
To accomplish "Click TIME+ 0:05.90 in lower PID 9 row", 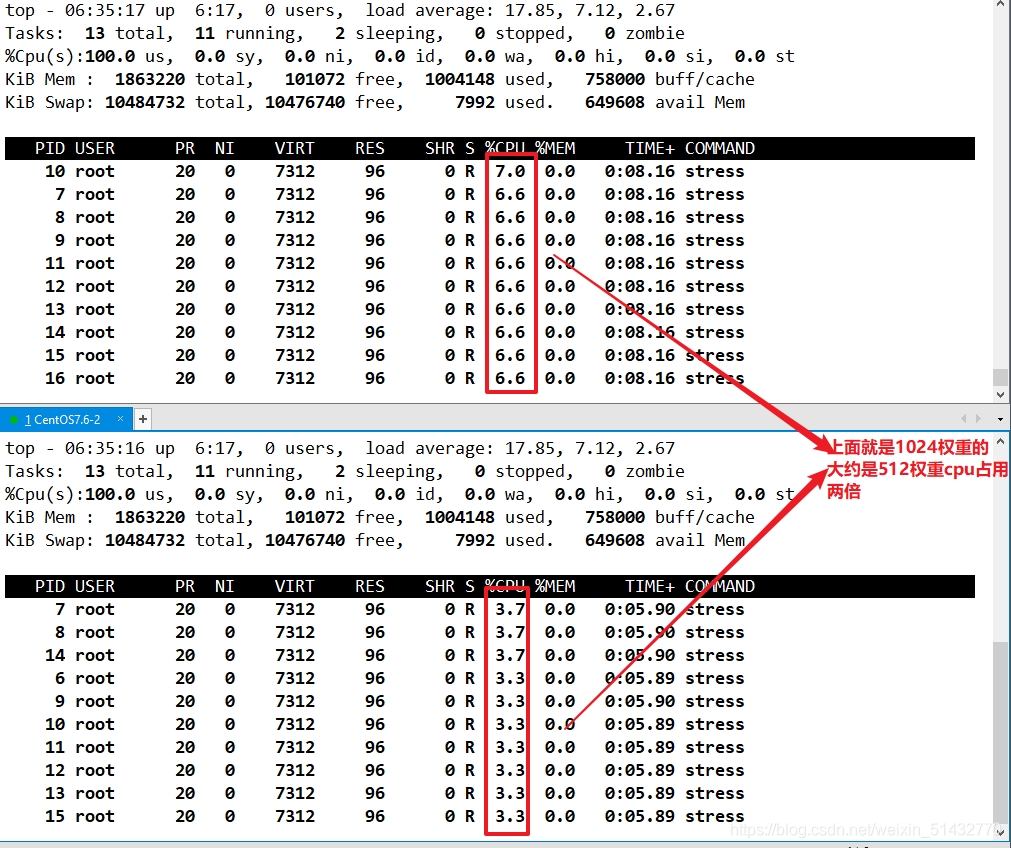I will tap(640, 702).
